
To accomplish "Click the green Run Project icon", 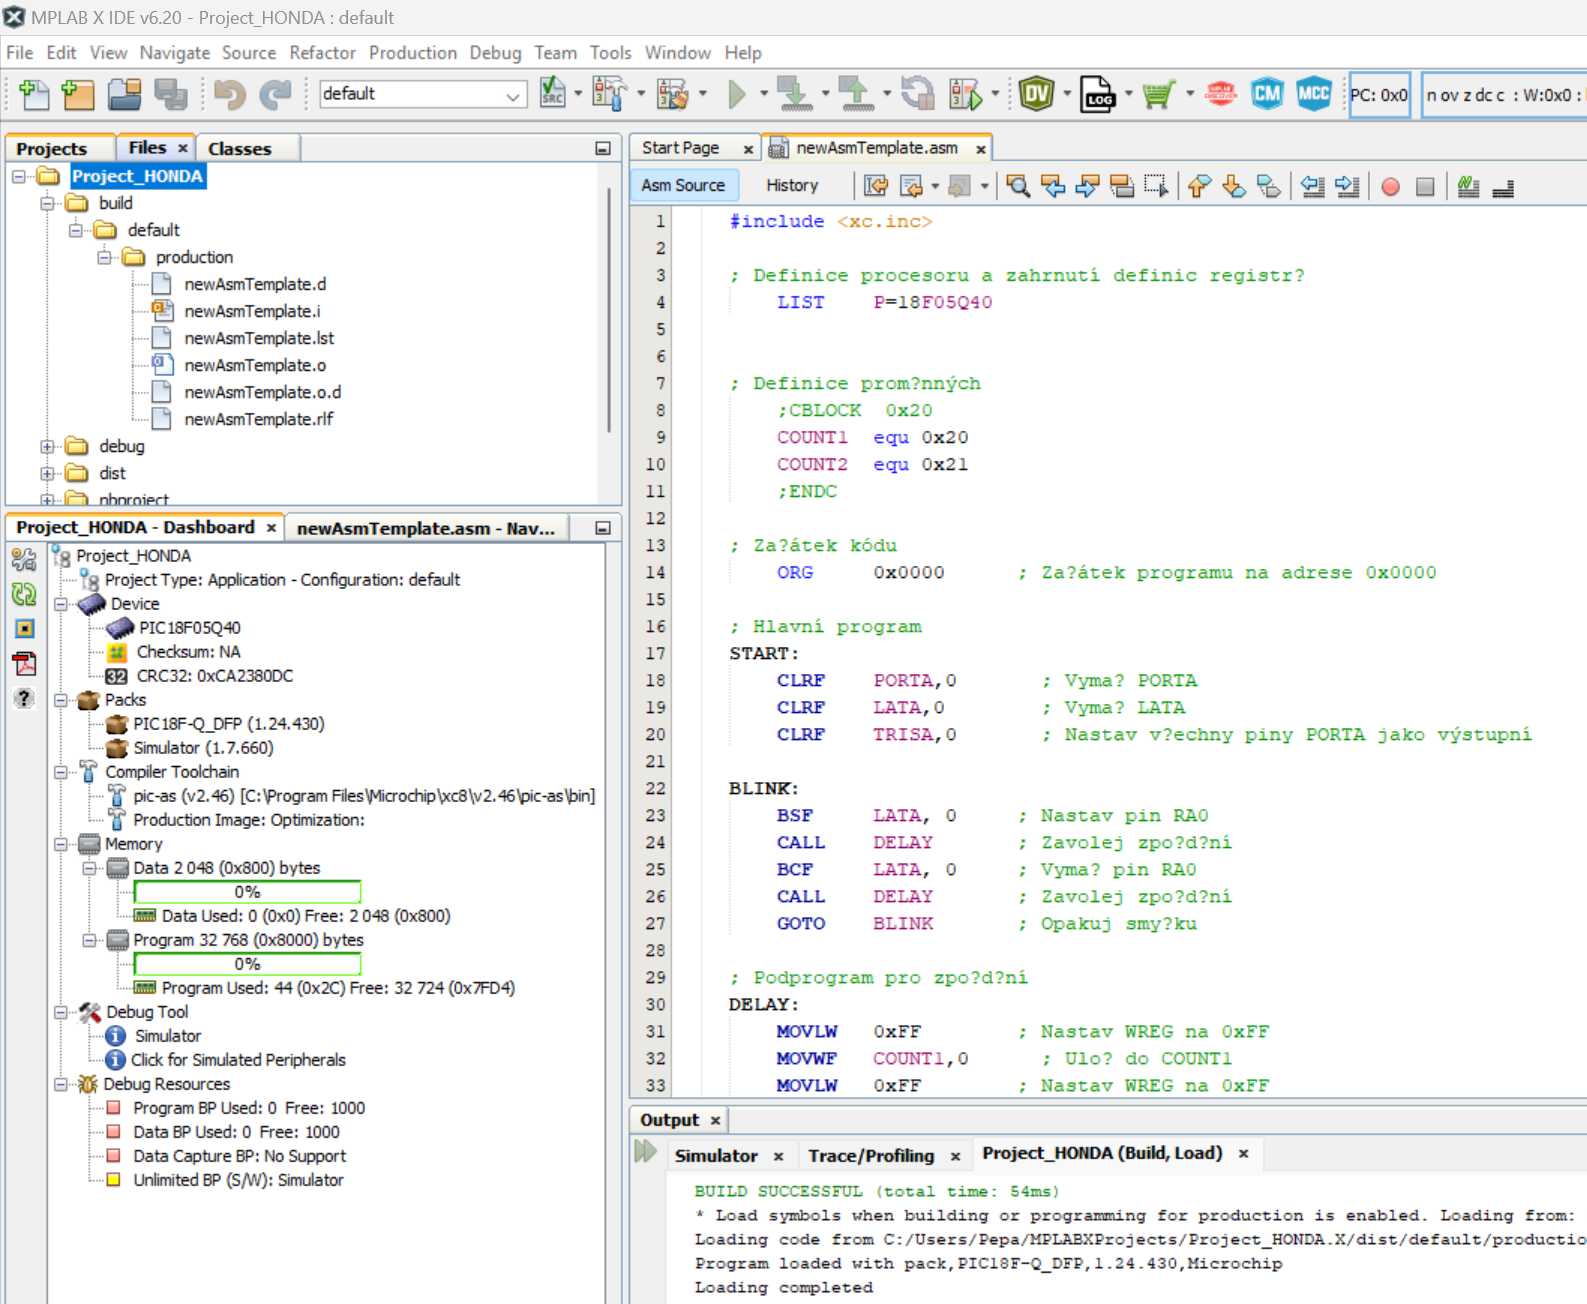I will (737, 94).
